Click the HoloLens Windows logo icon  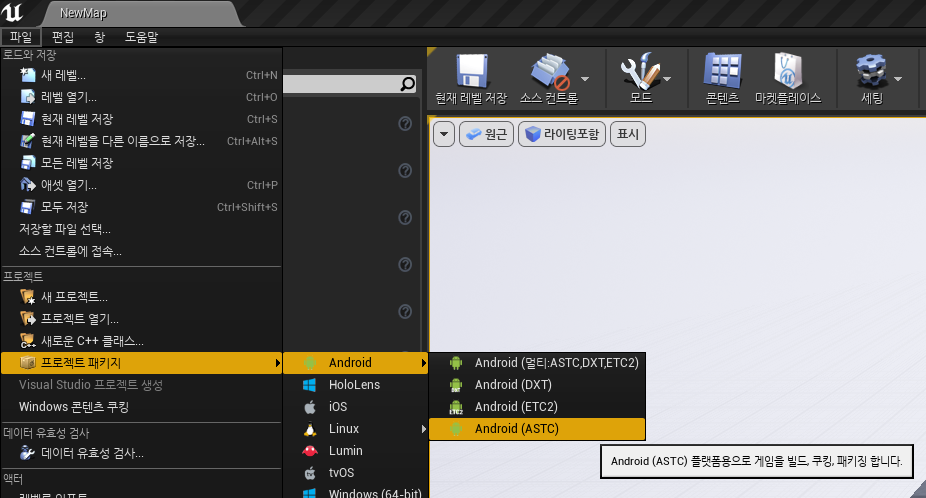coord(309,385)
